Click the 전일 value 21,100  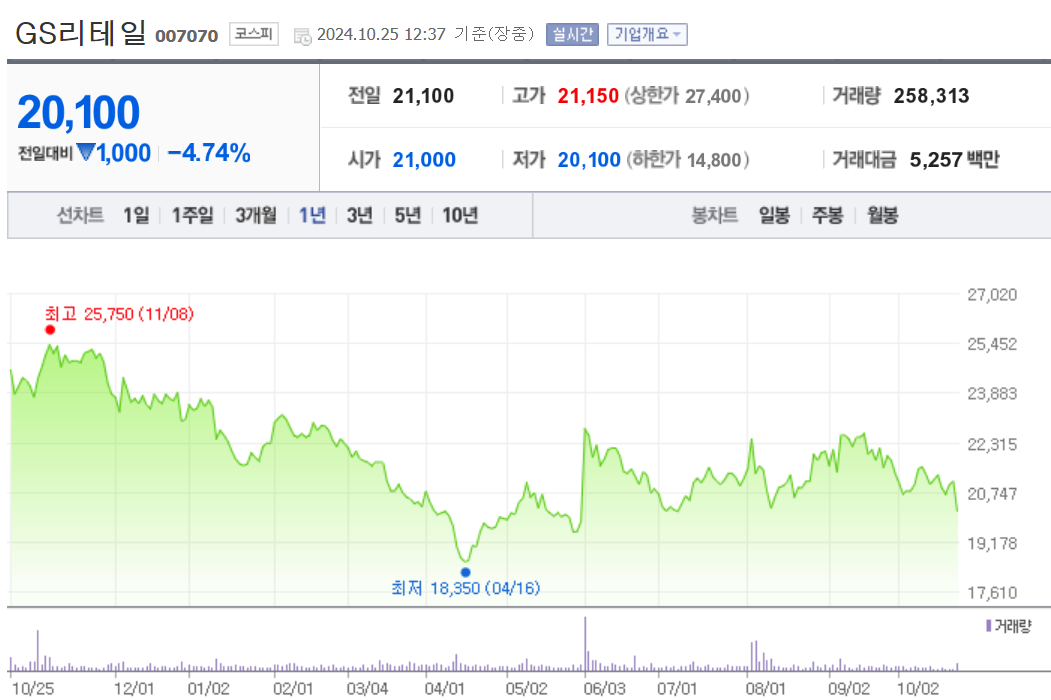pos(423,96)
